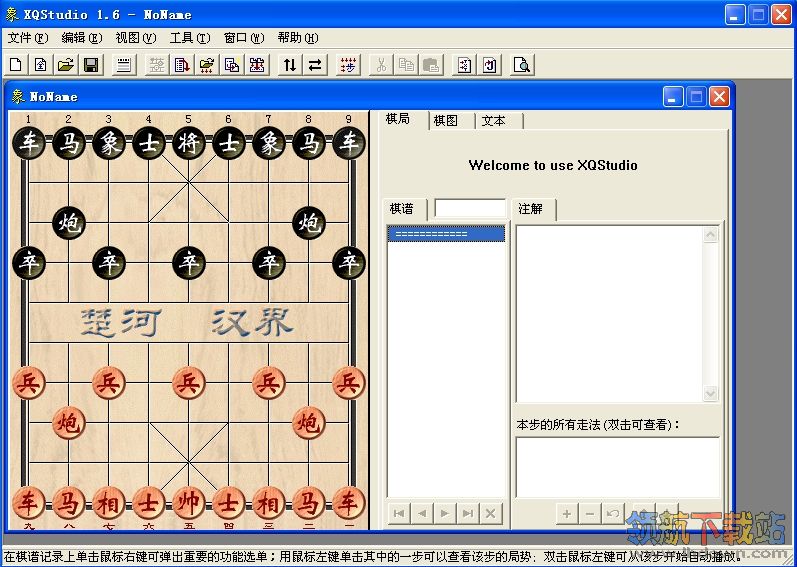
Task: Switch to the 棋局 tab
Action: 398,119
